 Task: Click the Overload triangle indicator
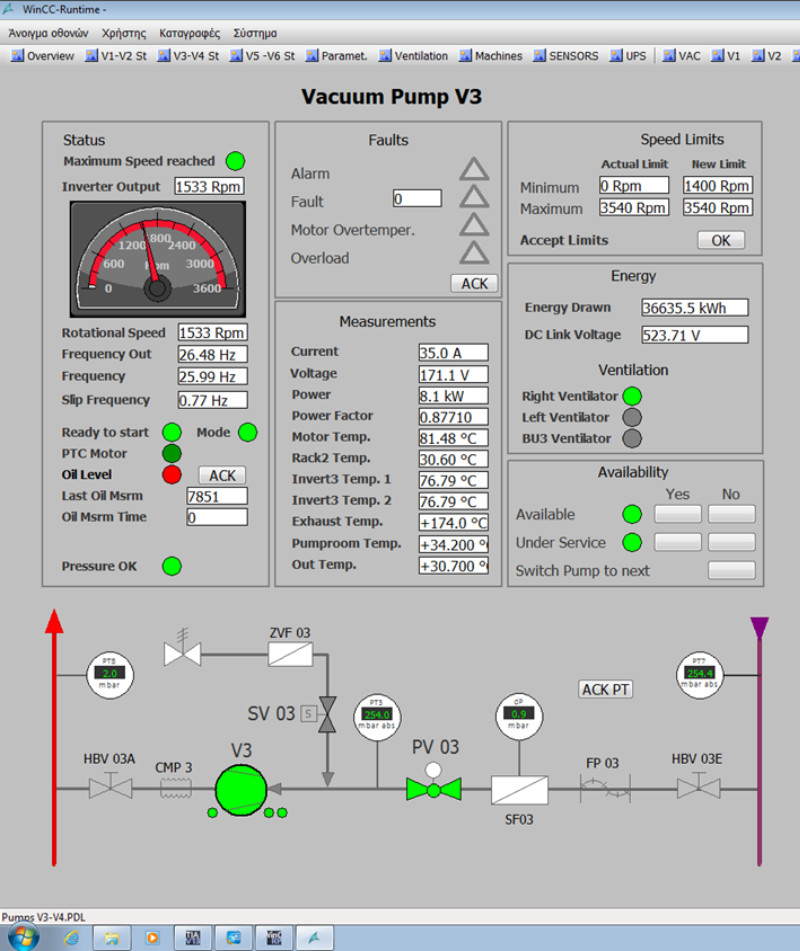pyautogui.click(x=474, y=252)
